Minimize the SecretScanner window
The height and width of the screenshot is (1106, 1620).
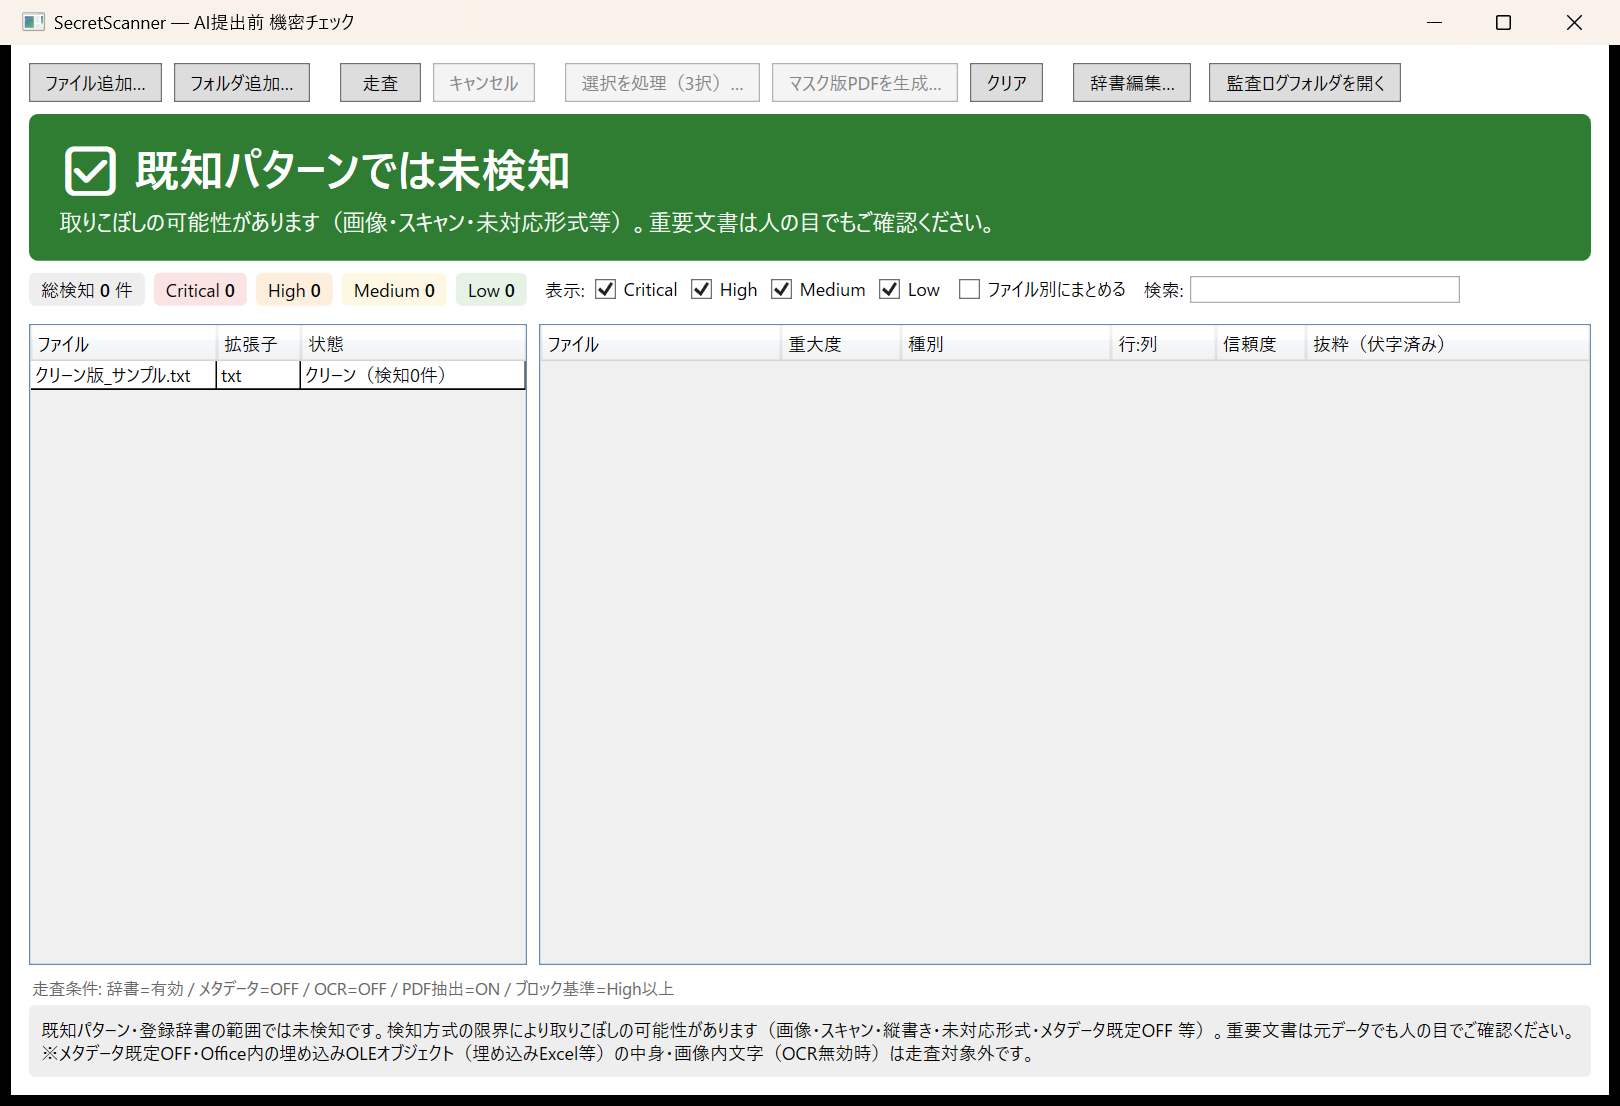click(1434, 22)
